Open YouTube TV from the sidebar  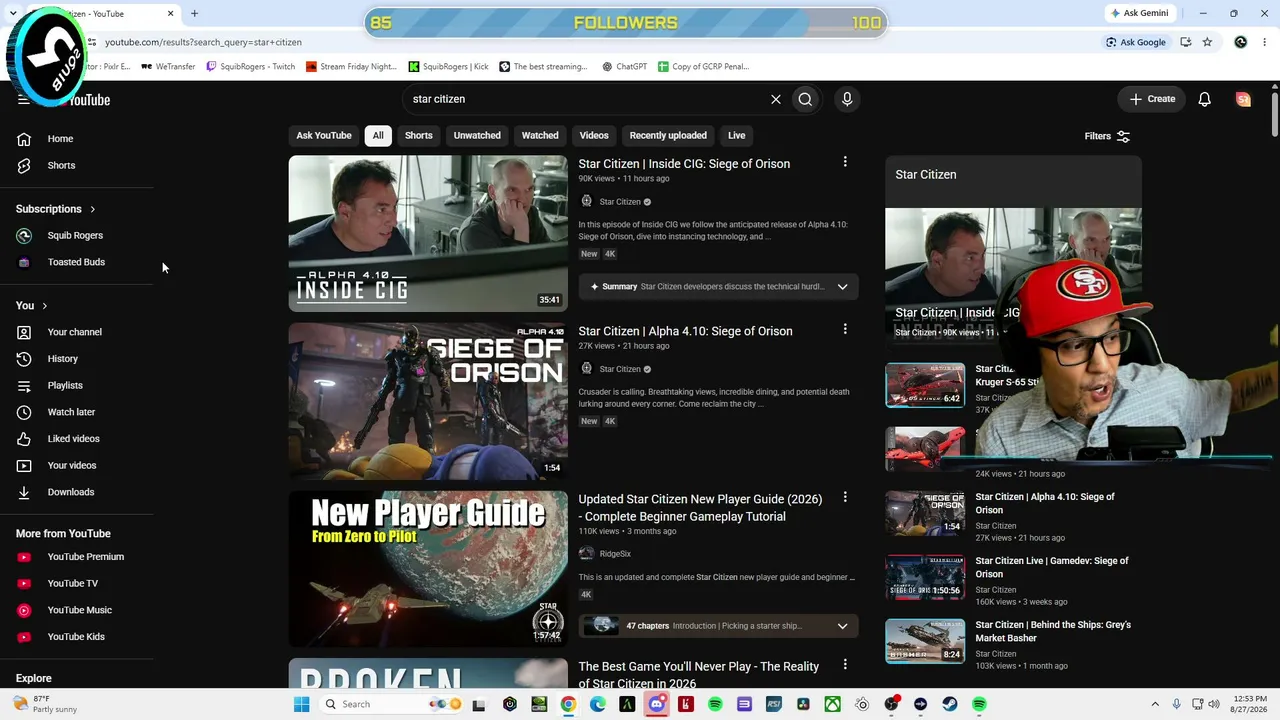[72, 583]
